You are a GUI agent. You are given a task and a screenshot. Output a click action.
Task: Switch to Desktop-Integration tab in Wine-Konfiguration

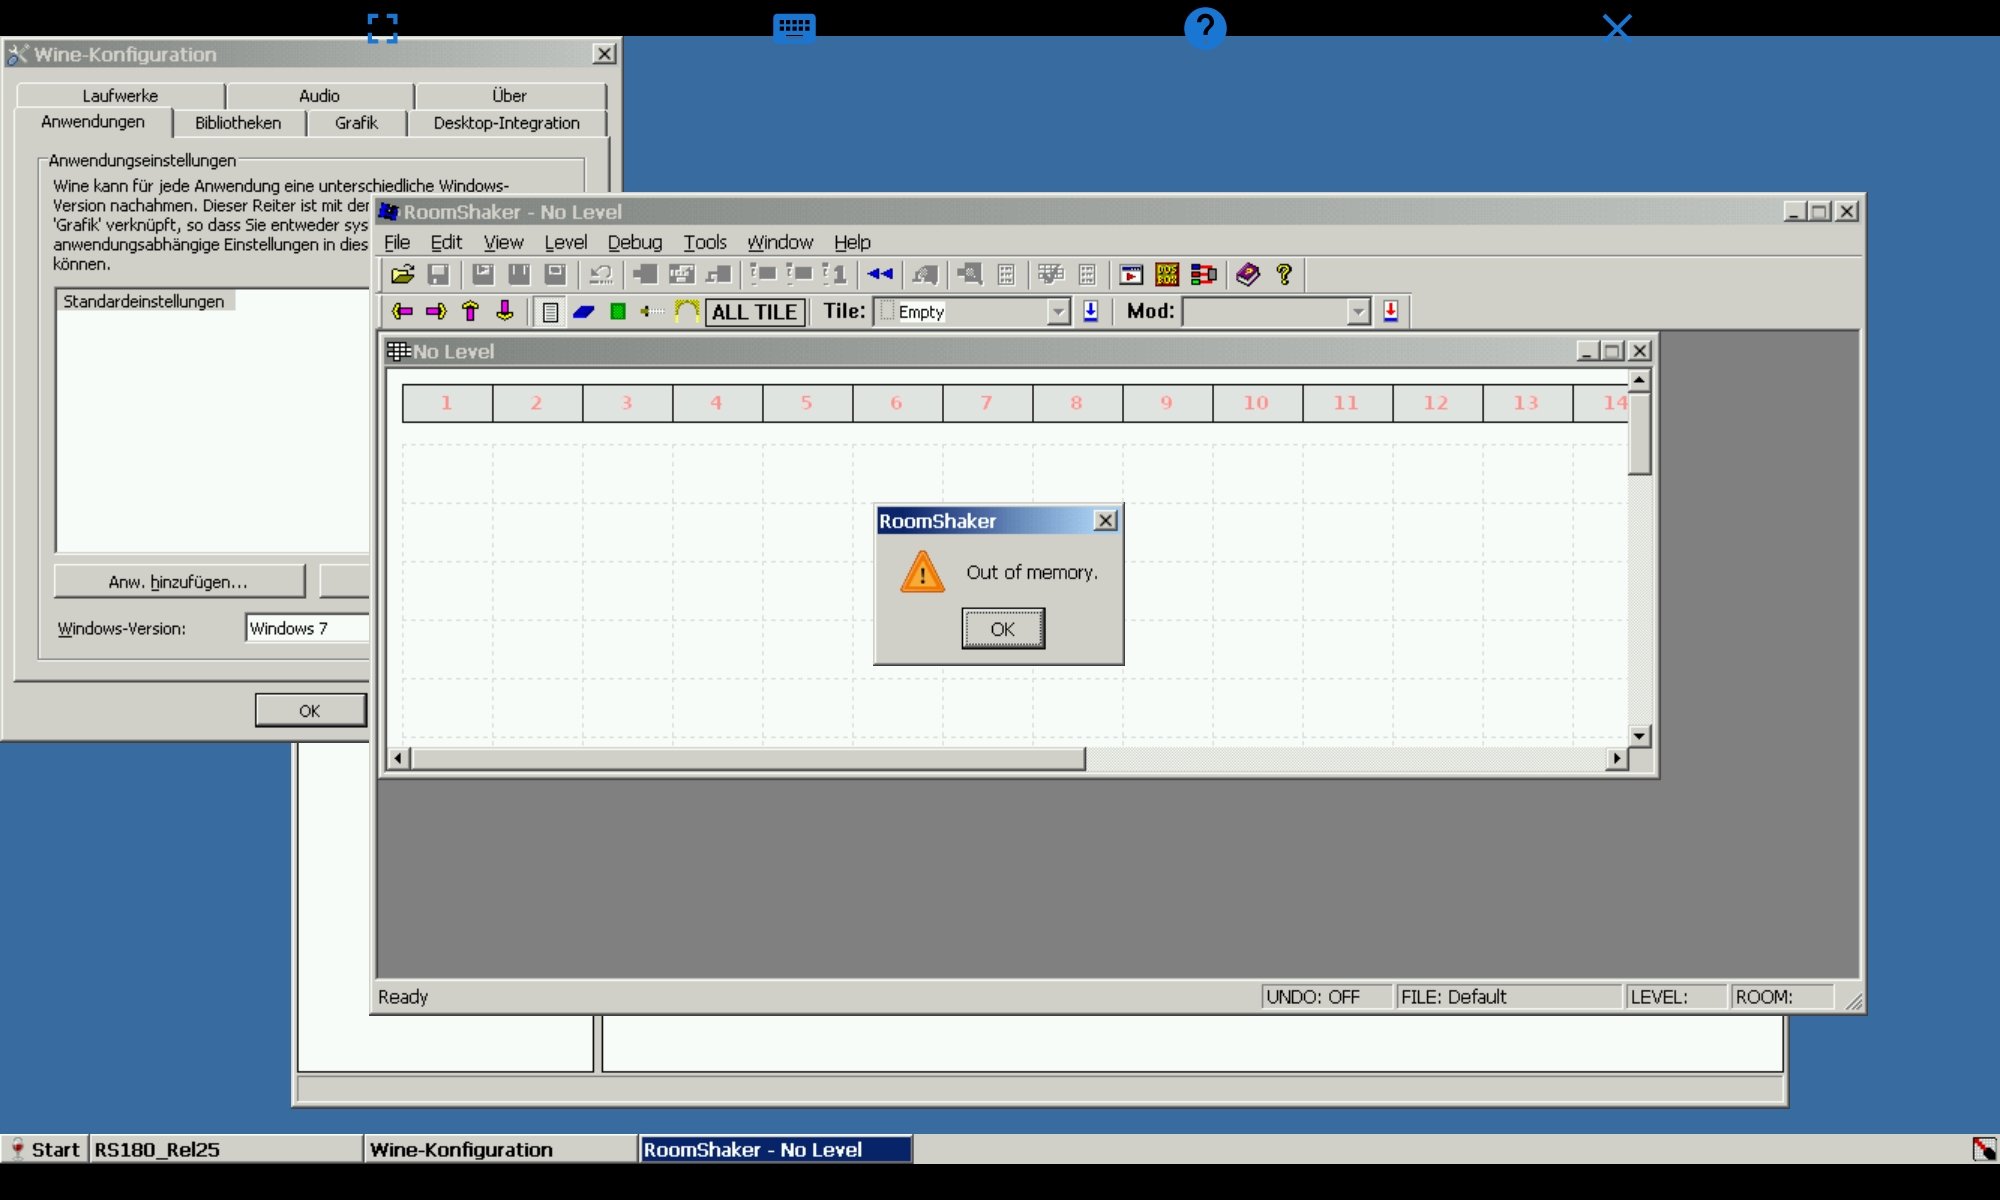point(507,123)
